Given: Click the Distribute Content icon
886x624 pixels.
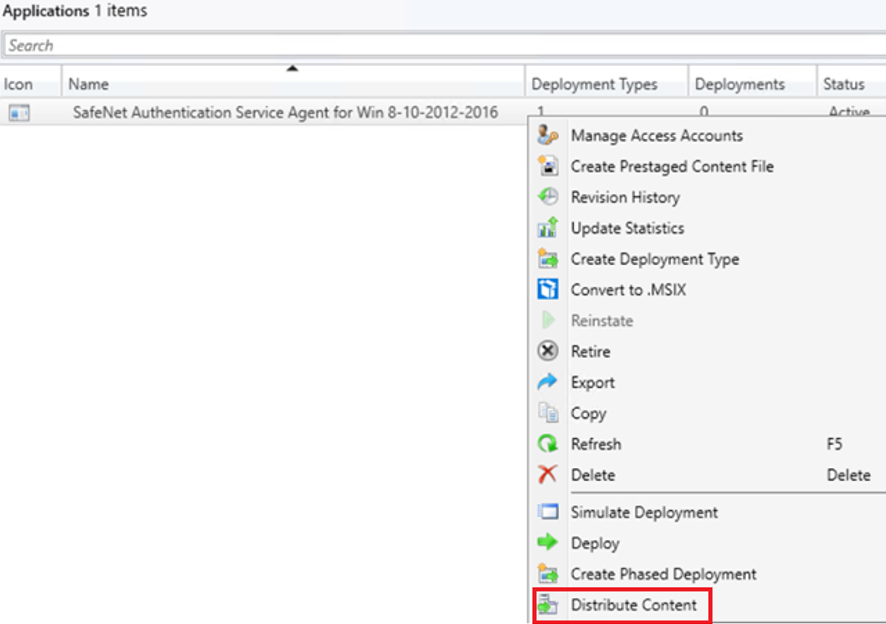Looking at the screenshot, I should click(x=547, y=605).
